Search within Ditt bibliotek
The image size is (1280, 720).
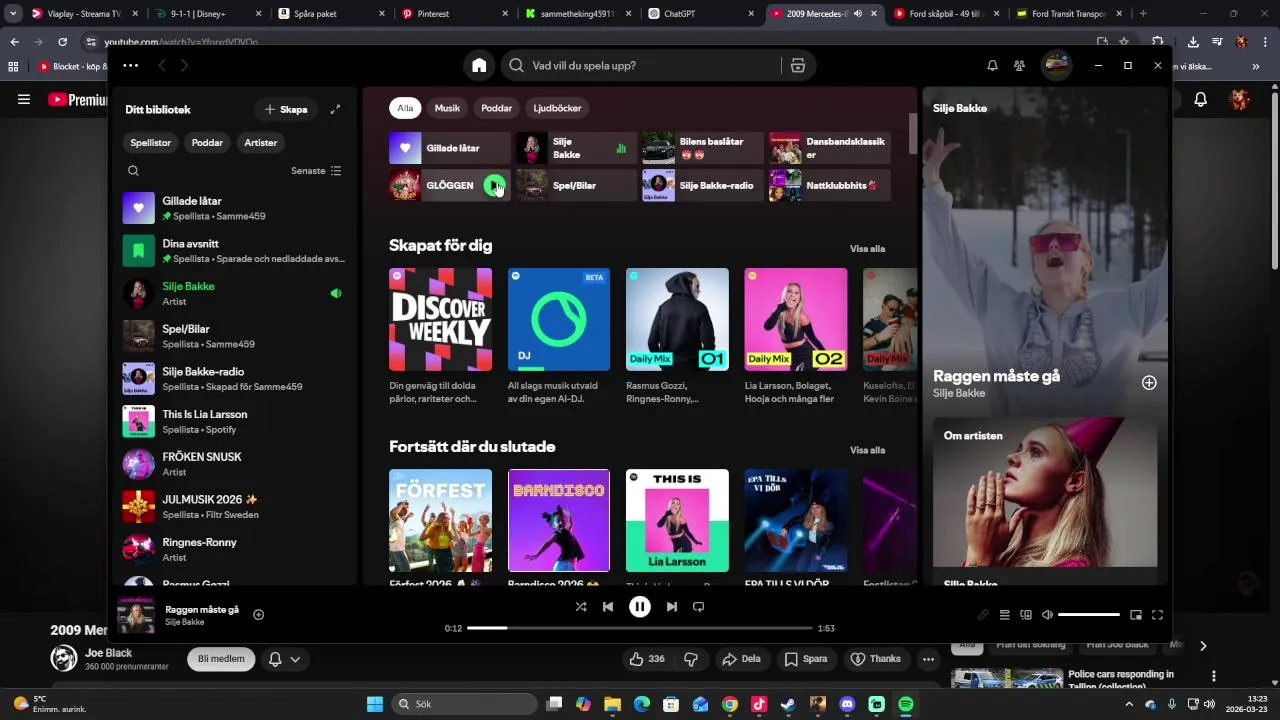[x=133, y=171]
